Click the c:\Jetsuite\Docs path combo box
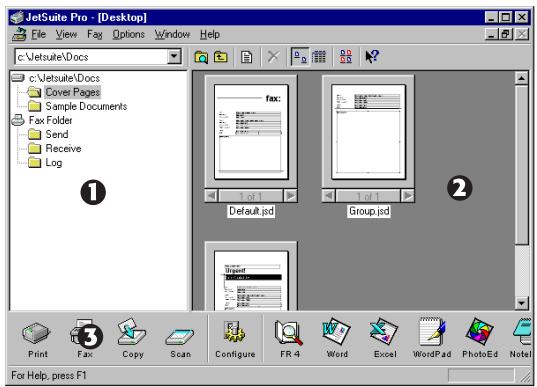The height and width of the screenshot is (387, 537). click(98, 57)
